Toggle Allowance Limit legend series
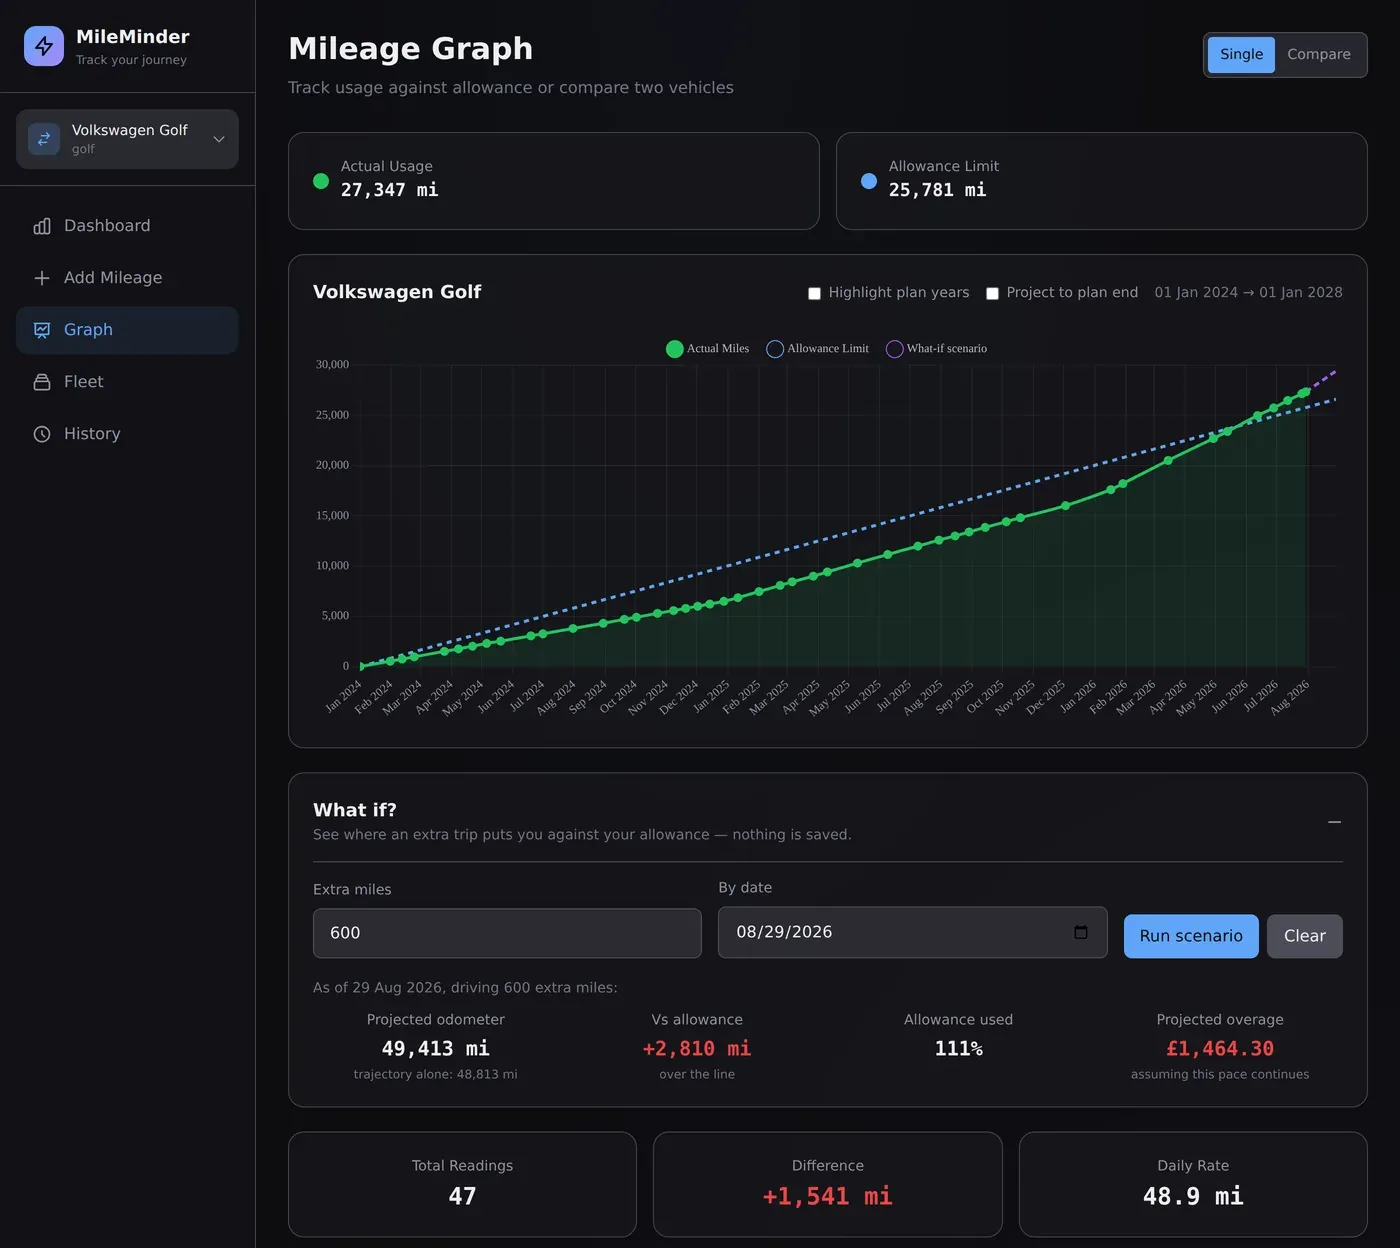1400x1248 pixels. click(x=817, y=349)
